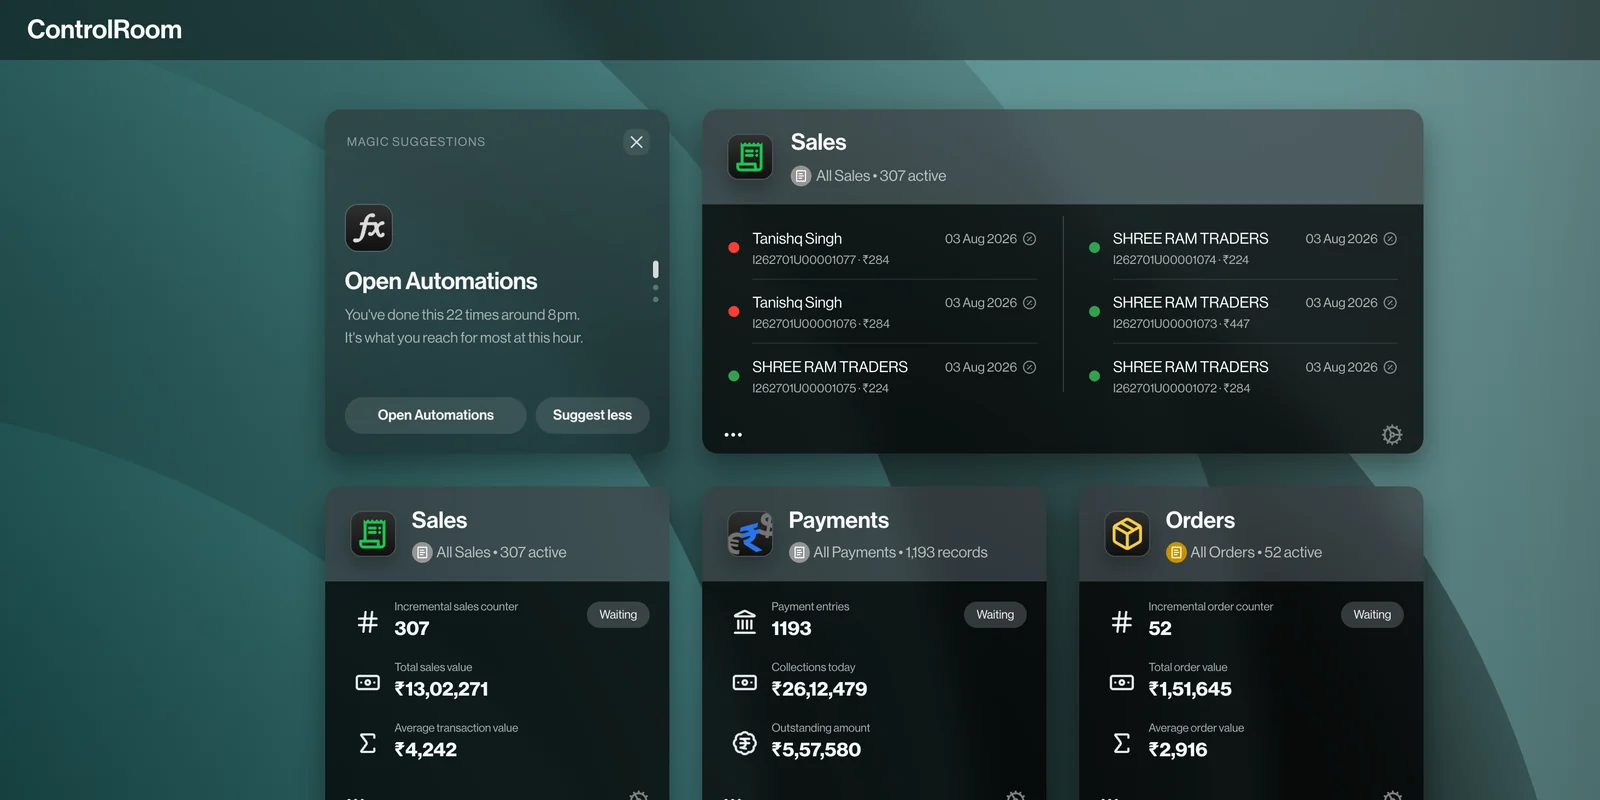Open settings gear of large Sales widget
Screen dimensions: 1600x800
pyautogui.click(x=1392, y=435)
